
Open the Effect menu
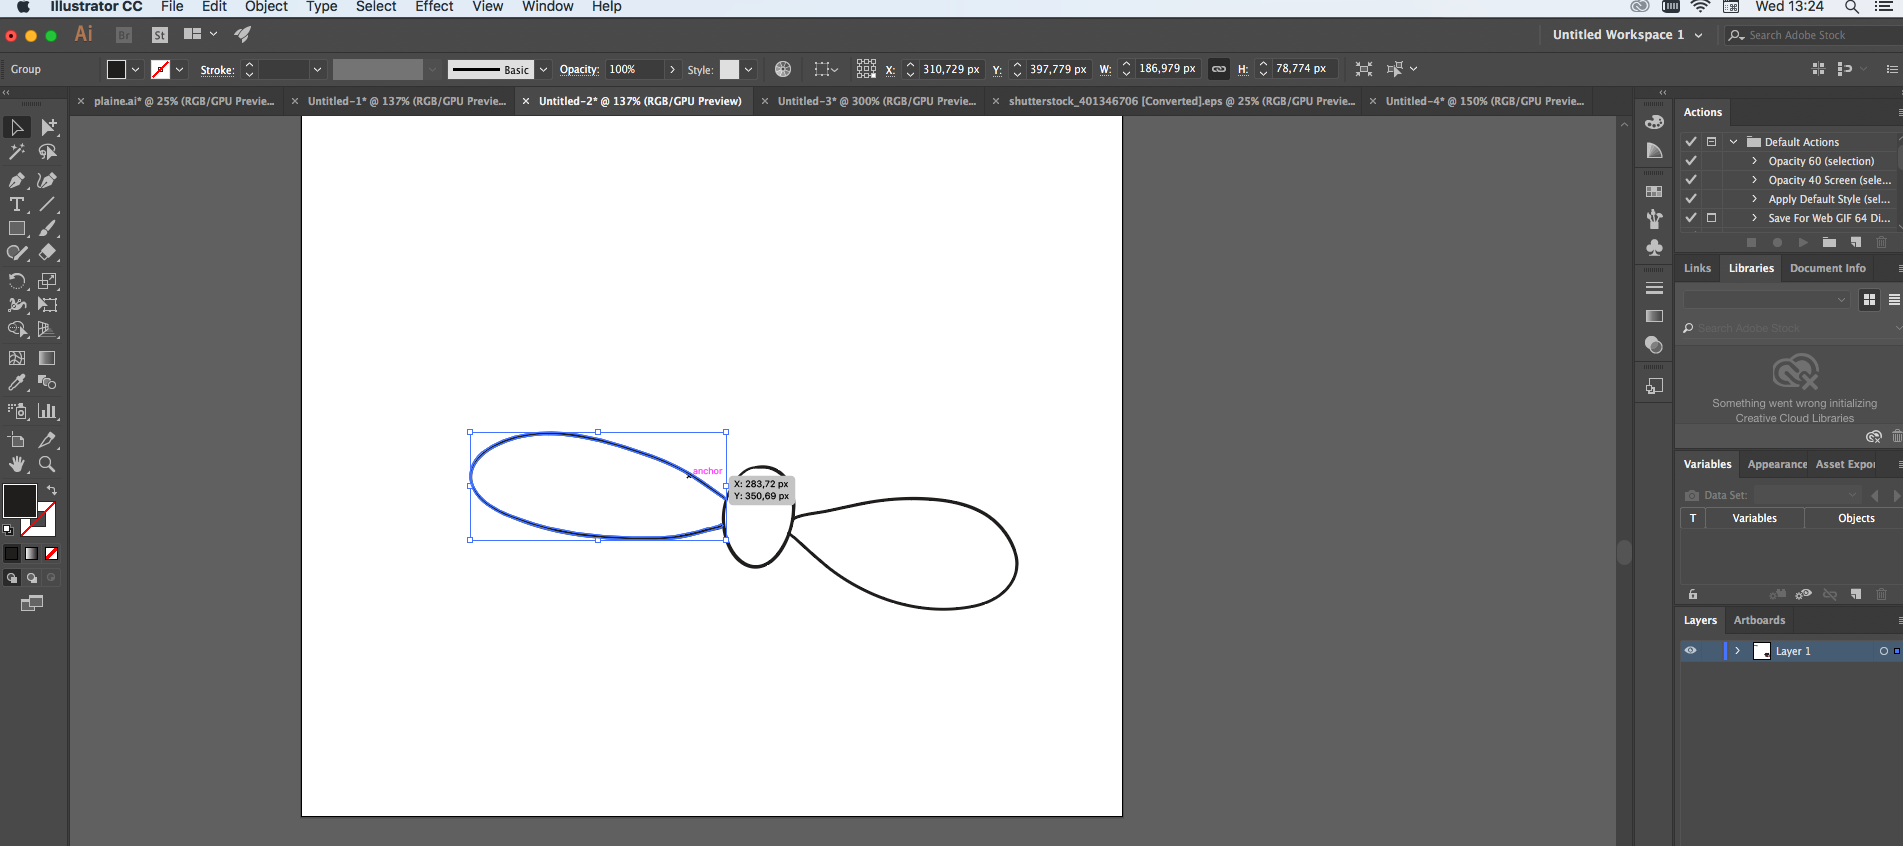434,7
